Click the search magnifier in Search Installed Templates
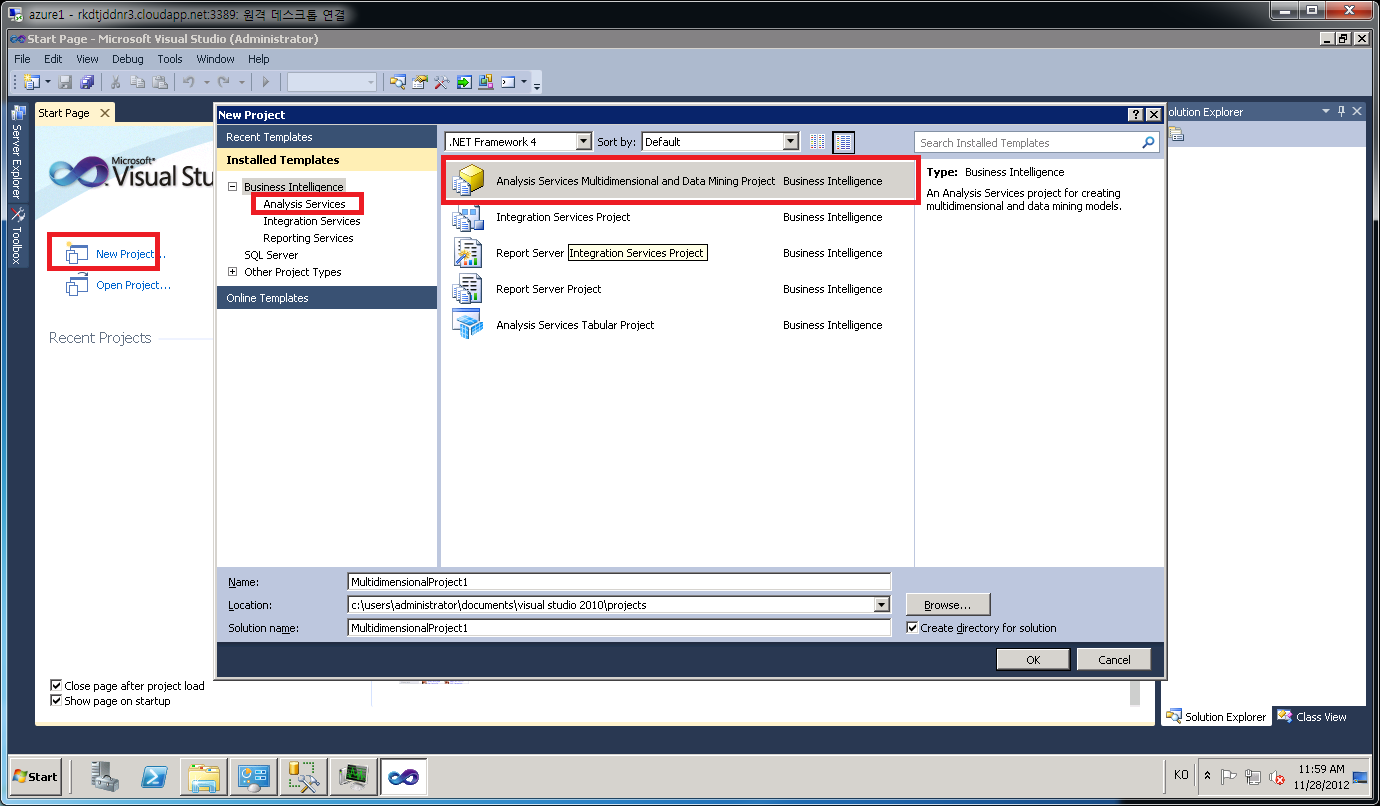The height and width of the screenshot is (806, 1380). click(1148, 143)
